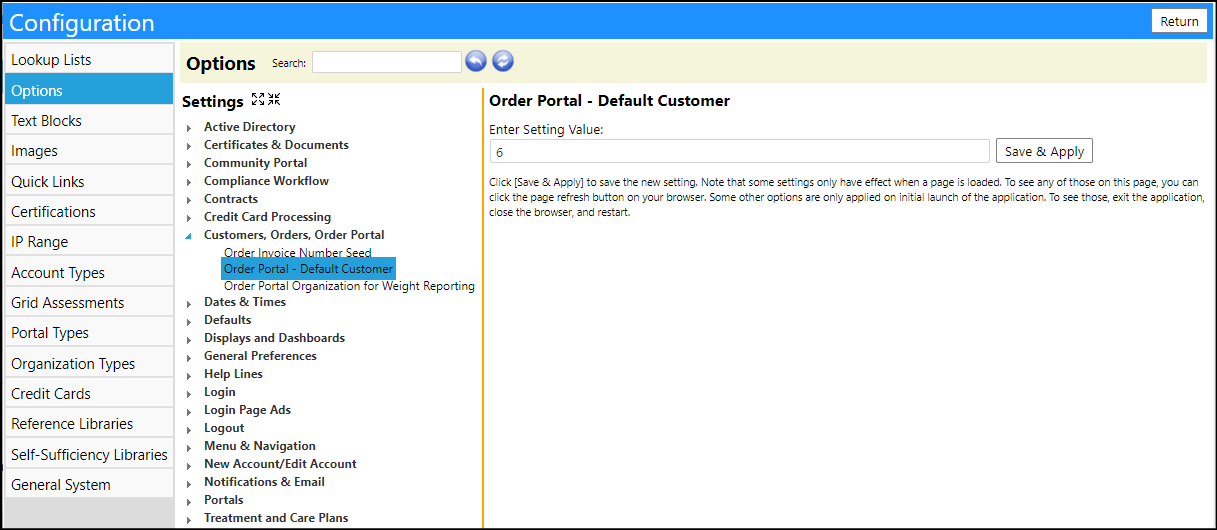Expand Community Portal arrow
The width and height of the screenshot is (1217, 530).
click(189, 164)
